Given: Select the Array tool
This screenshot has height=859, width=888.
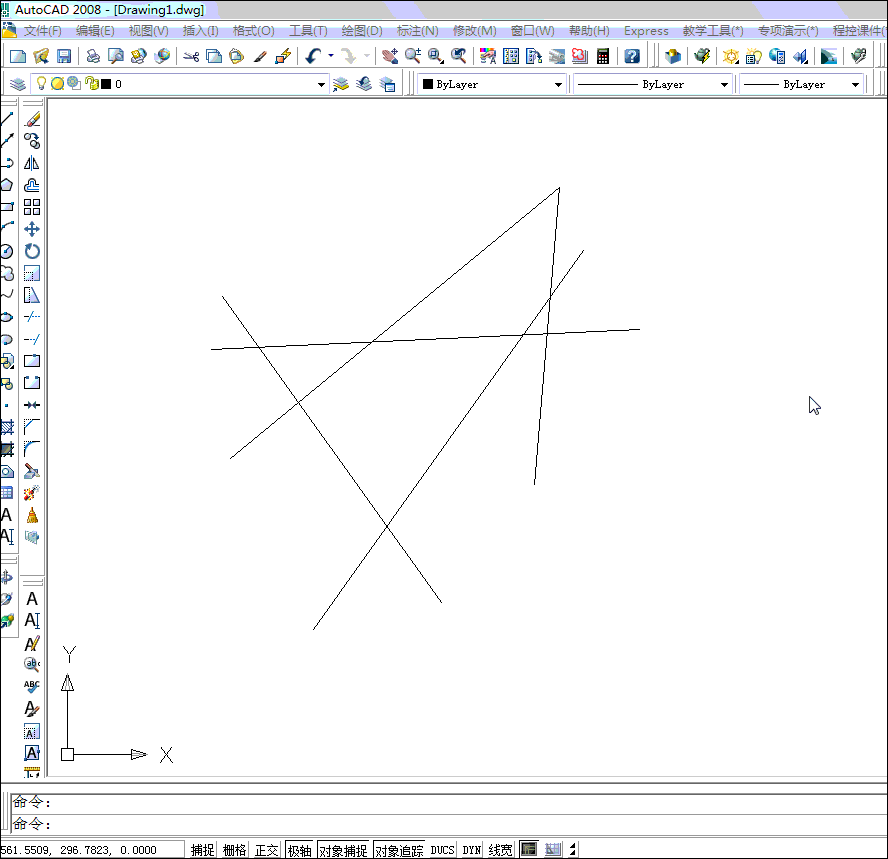Looking at the screenshot, I should coord(32,207).
